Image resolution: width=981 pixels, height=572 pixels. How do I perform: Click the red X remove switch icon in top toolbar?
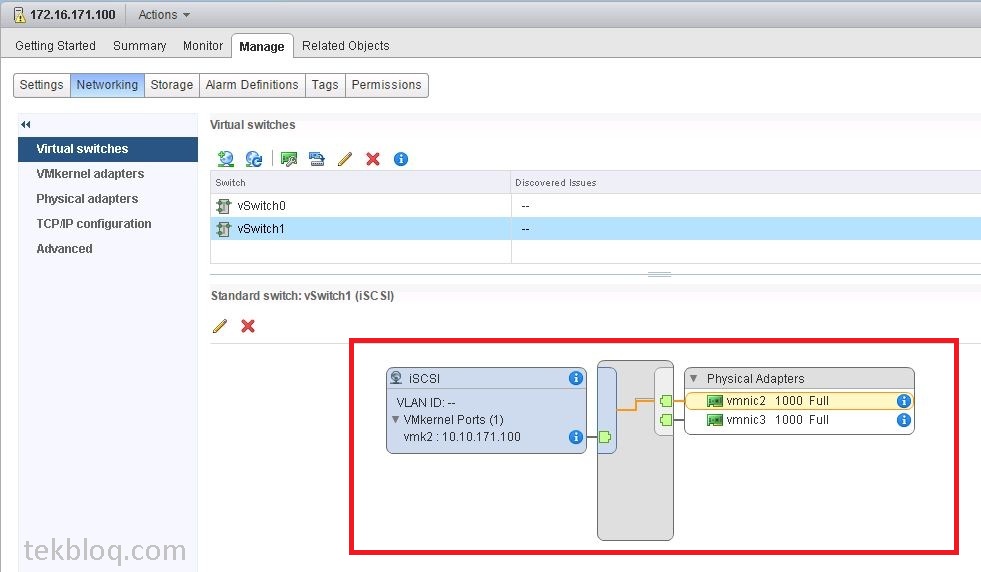point(373,159)
